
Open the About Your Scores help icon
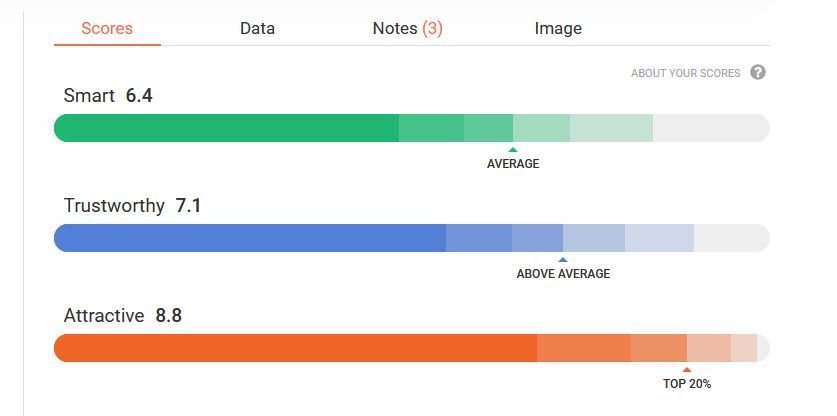click(757, 72)
